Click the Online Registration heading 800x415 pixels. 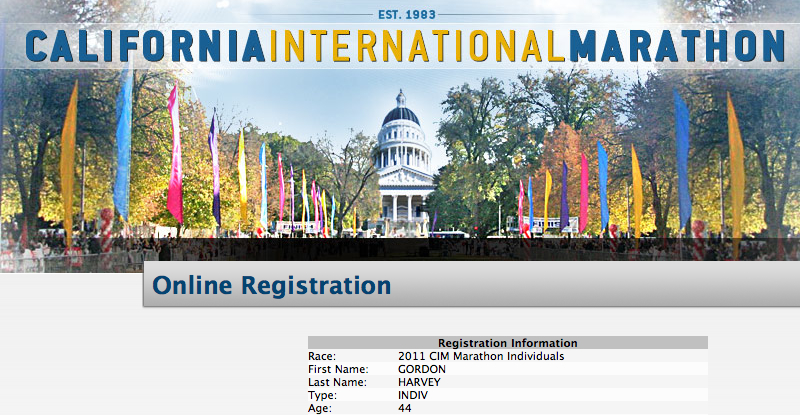[271, 287]
